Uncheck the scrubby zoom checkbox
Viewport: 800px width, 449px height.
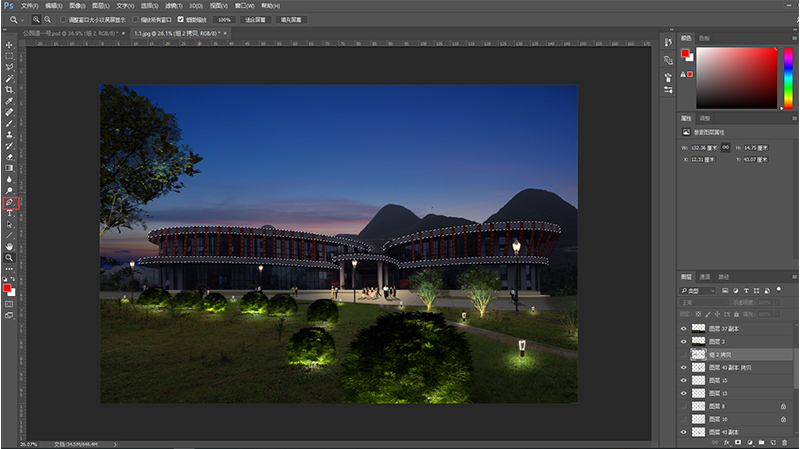pyautogui.click(x=180, y=19)
